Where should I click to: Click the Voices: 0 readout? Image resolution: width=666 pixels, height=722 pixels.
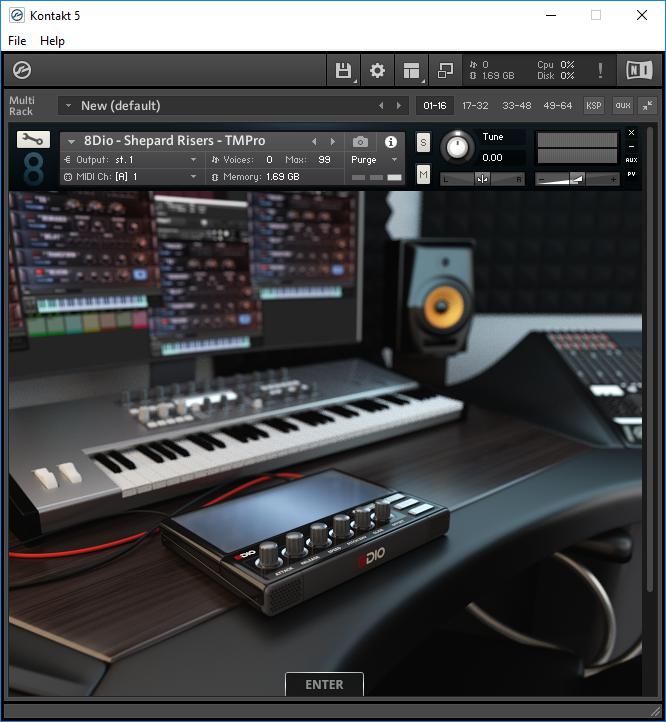point(241,160)
